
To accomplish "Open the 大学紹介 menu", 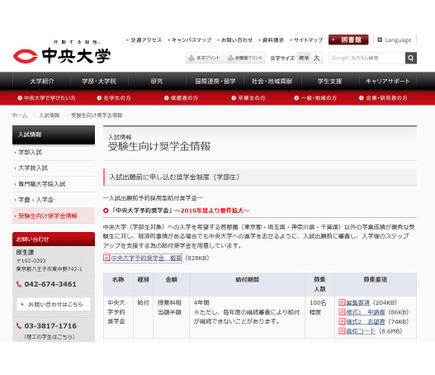I will [x=42, y=81].
